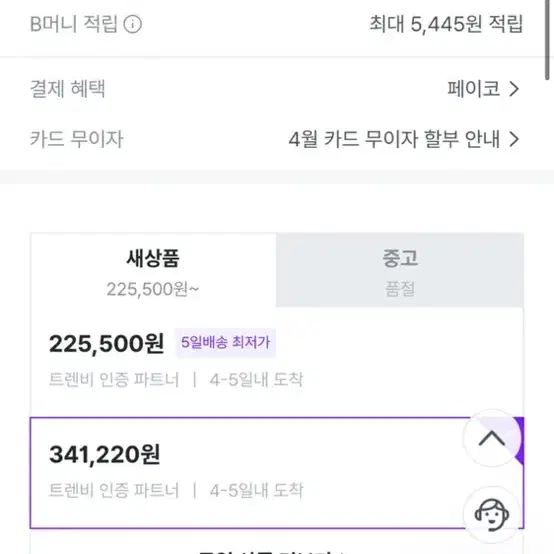The height and width of the screenshot is (554, 554).
Task: Tap 트렌비 인증 파트너 under 341,220원
Action: [114, 490]
